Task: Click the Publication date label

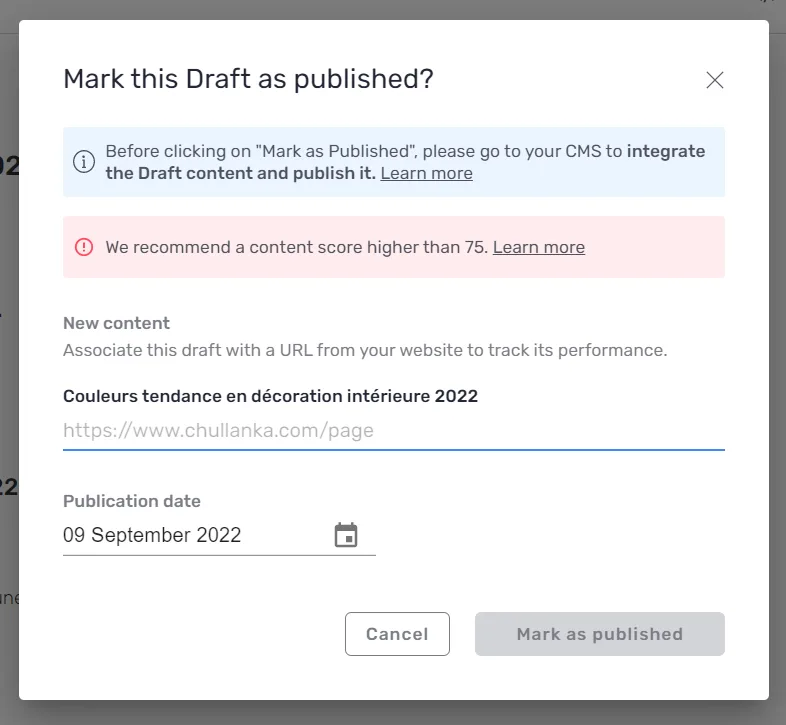Action: coord(132,501)
